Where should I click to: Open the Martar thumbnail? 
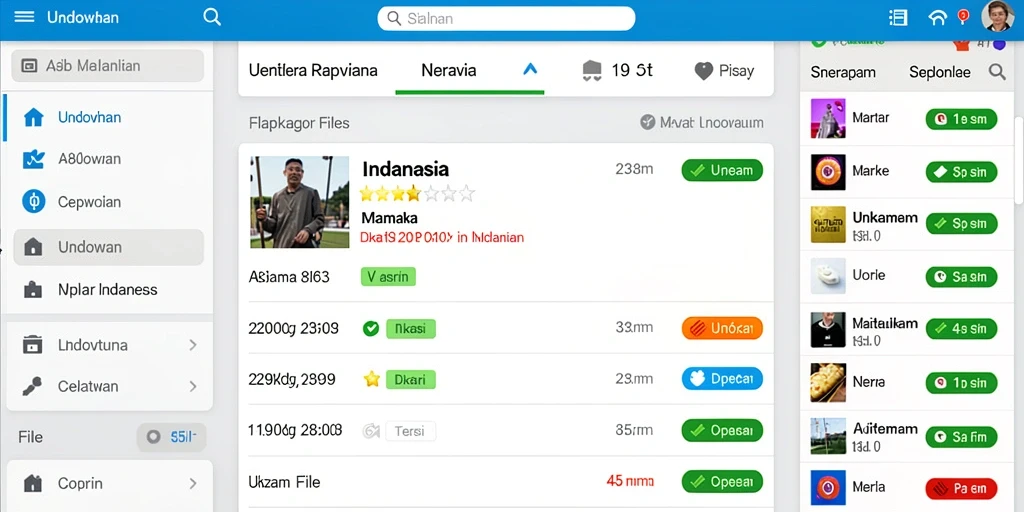(828, 118)
